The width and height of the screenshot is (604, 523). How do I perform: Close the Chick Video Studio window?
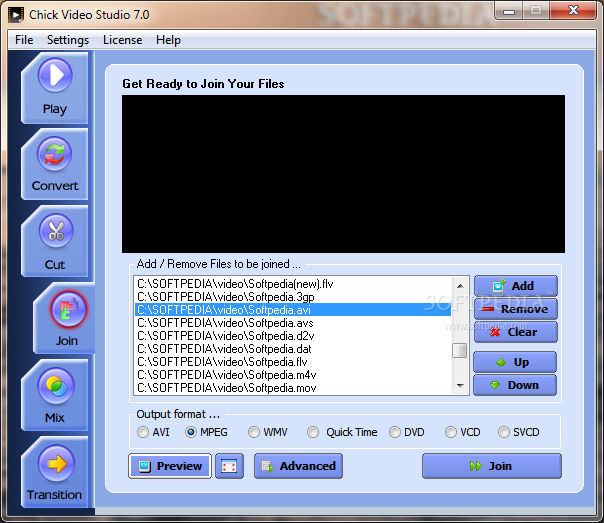(x=574, y=11)
